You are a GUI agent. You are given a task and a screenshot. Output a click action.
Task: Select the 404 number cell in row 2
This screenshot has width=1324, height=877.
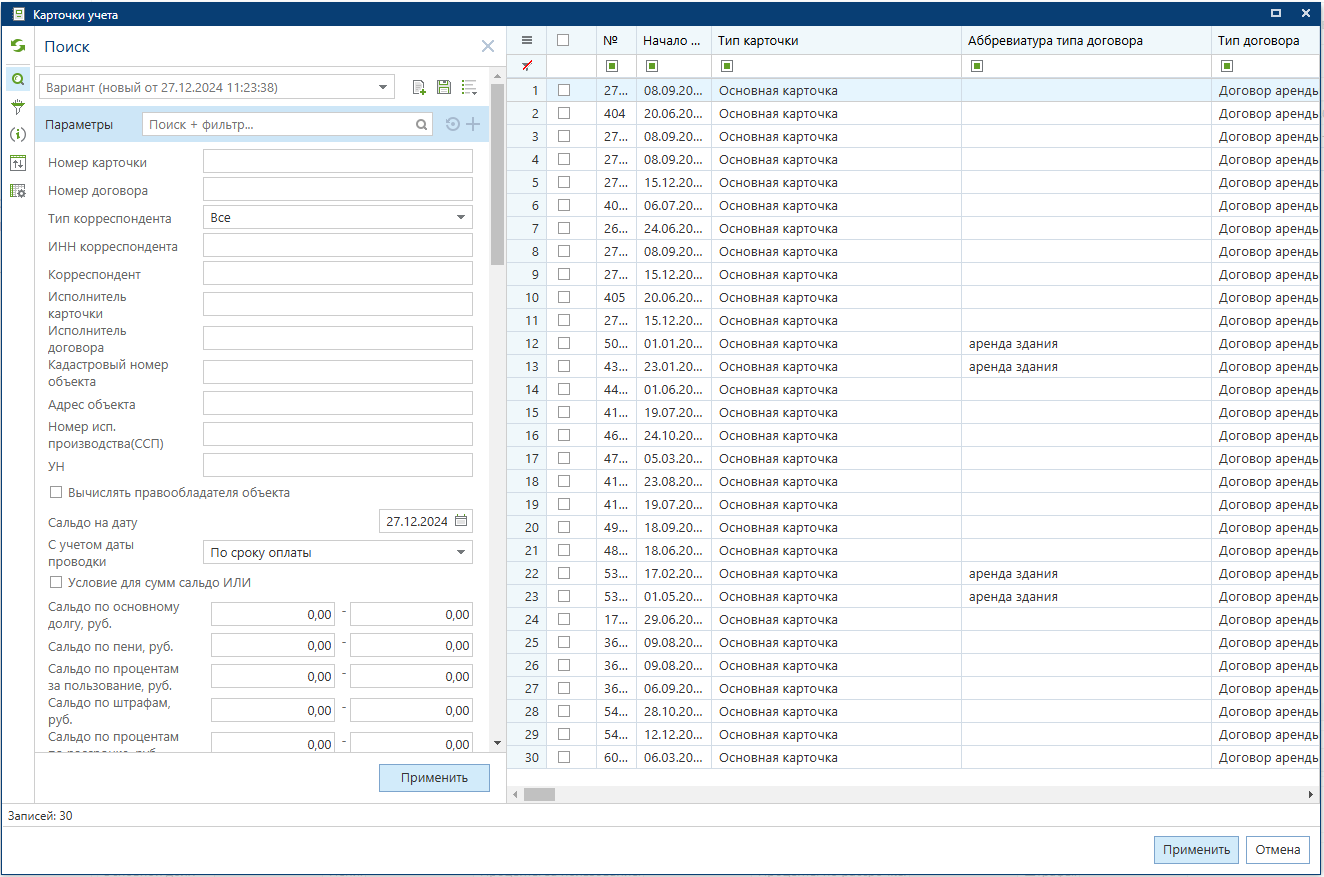point(616,113)
